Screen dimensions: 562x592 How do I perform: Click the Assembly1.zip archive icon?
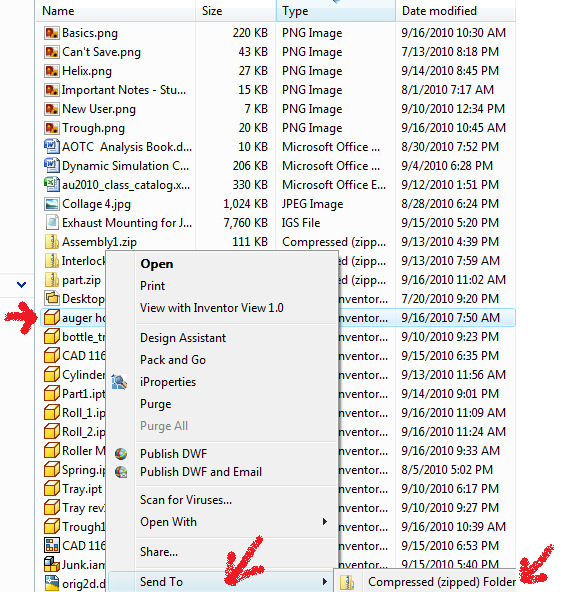coord(52,242)
